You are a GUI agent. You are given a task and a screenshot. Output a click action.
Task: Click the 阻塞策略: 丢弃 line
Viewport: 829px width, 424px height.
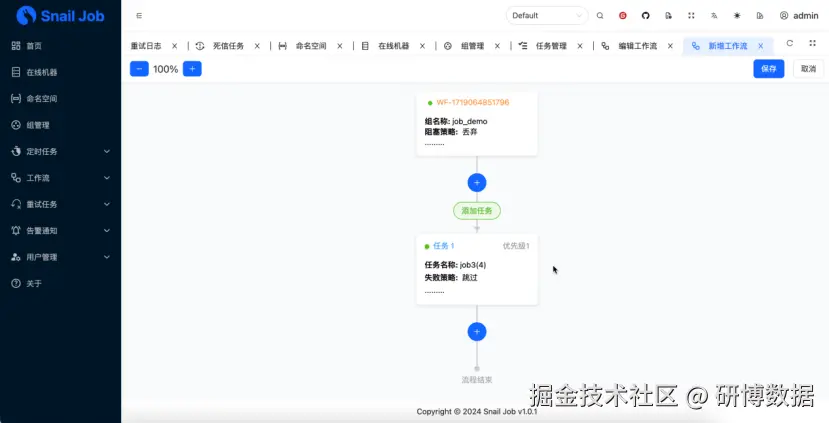tap(451, 132)
